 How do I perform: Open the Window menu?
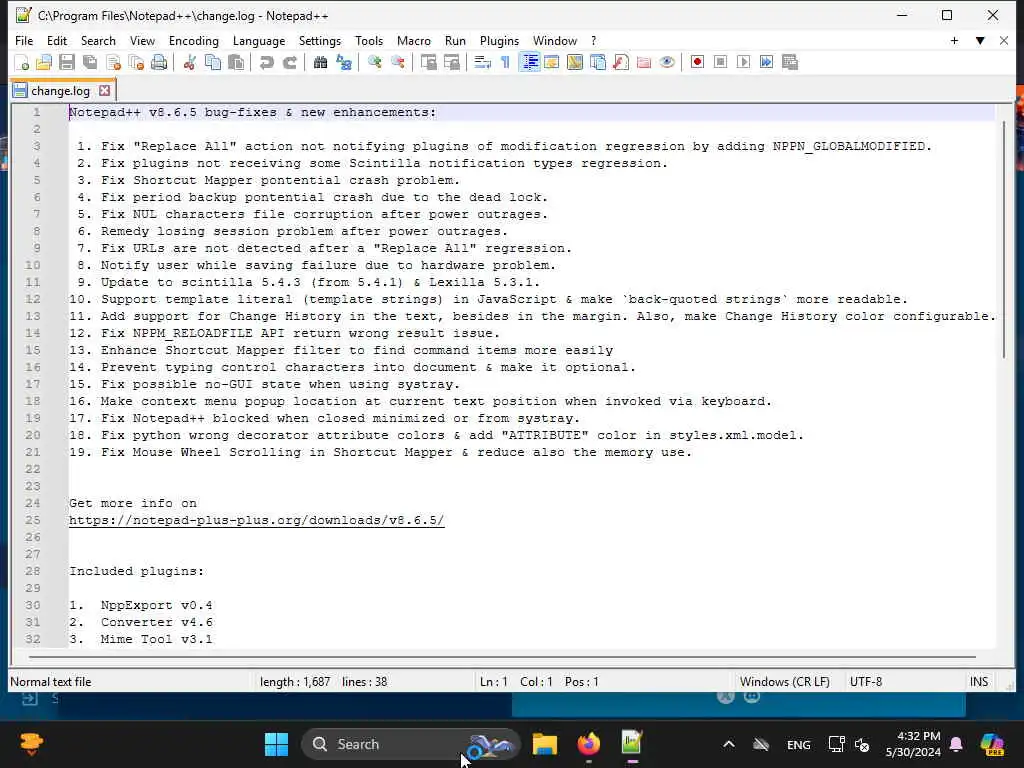coord(555,40)
